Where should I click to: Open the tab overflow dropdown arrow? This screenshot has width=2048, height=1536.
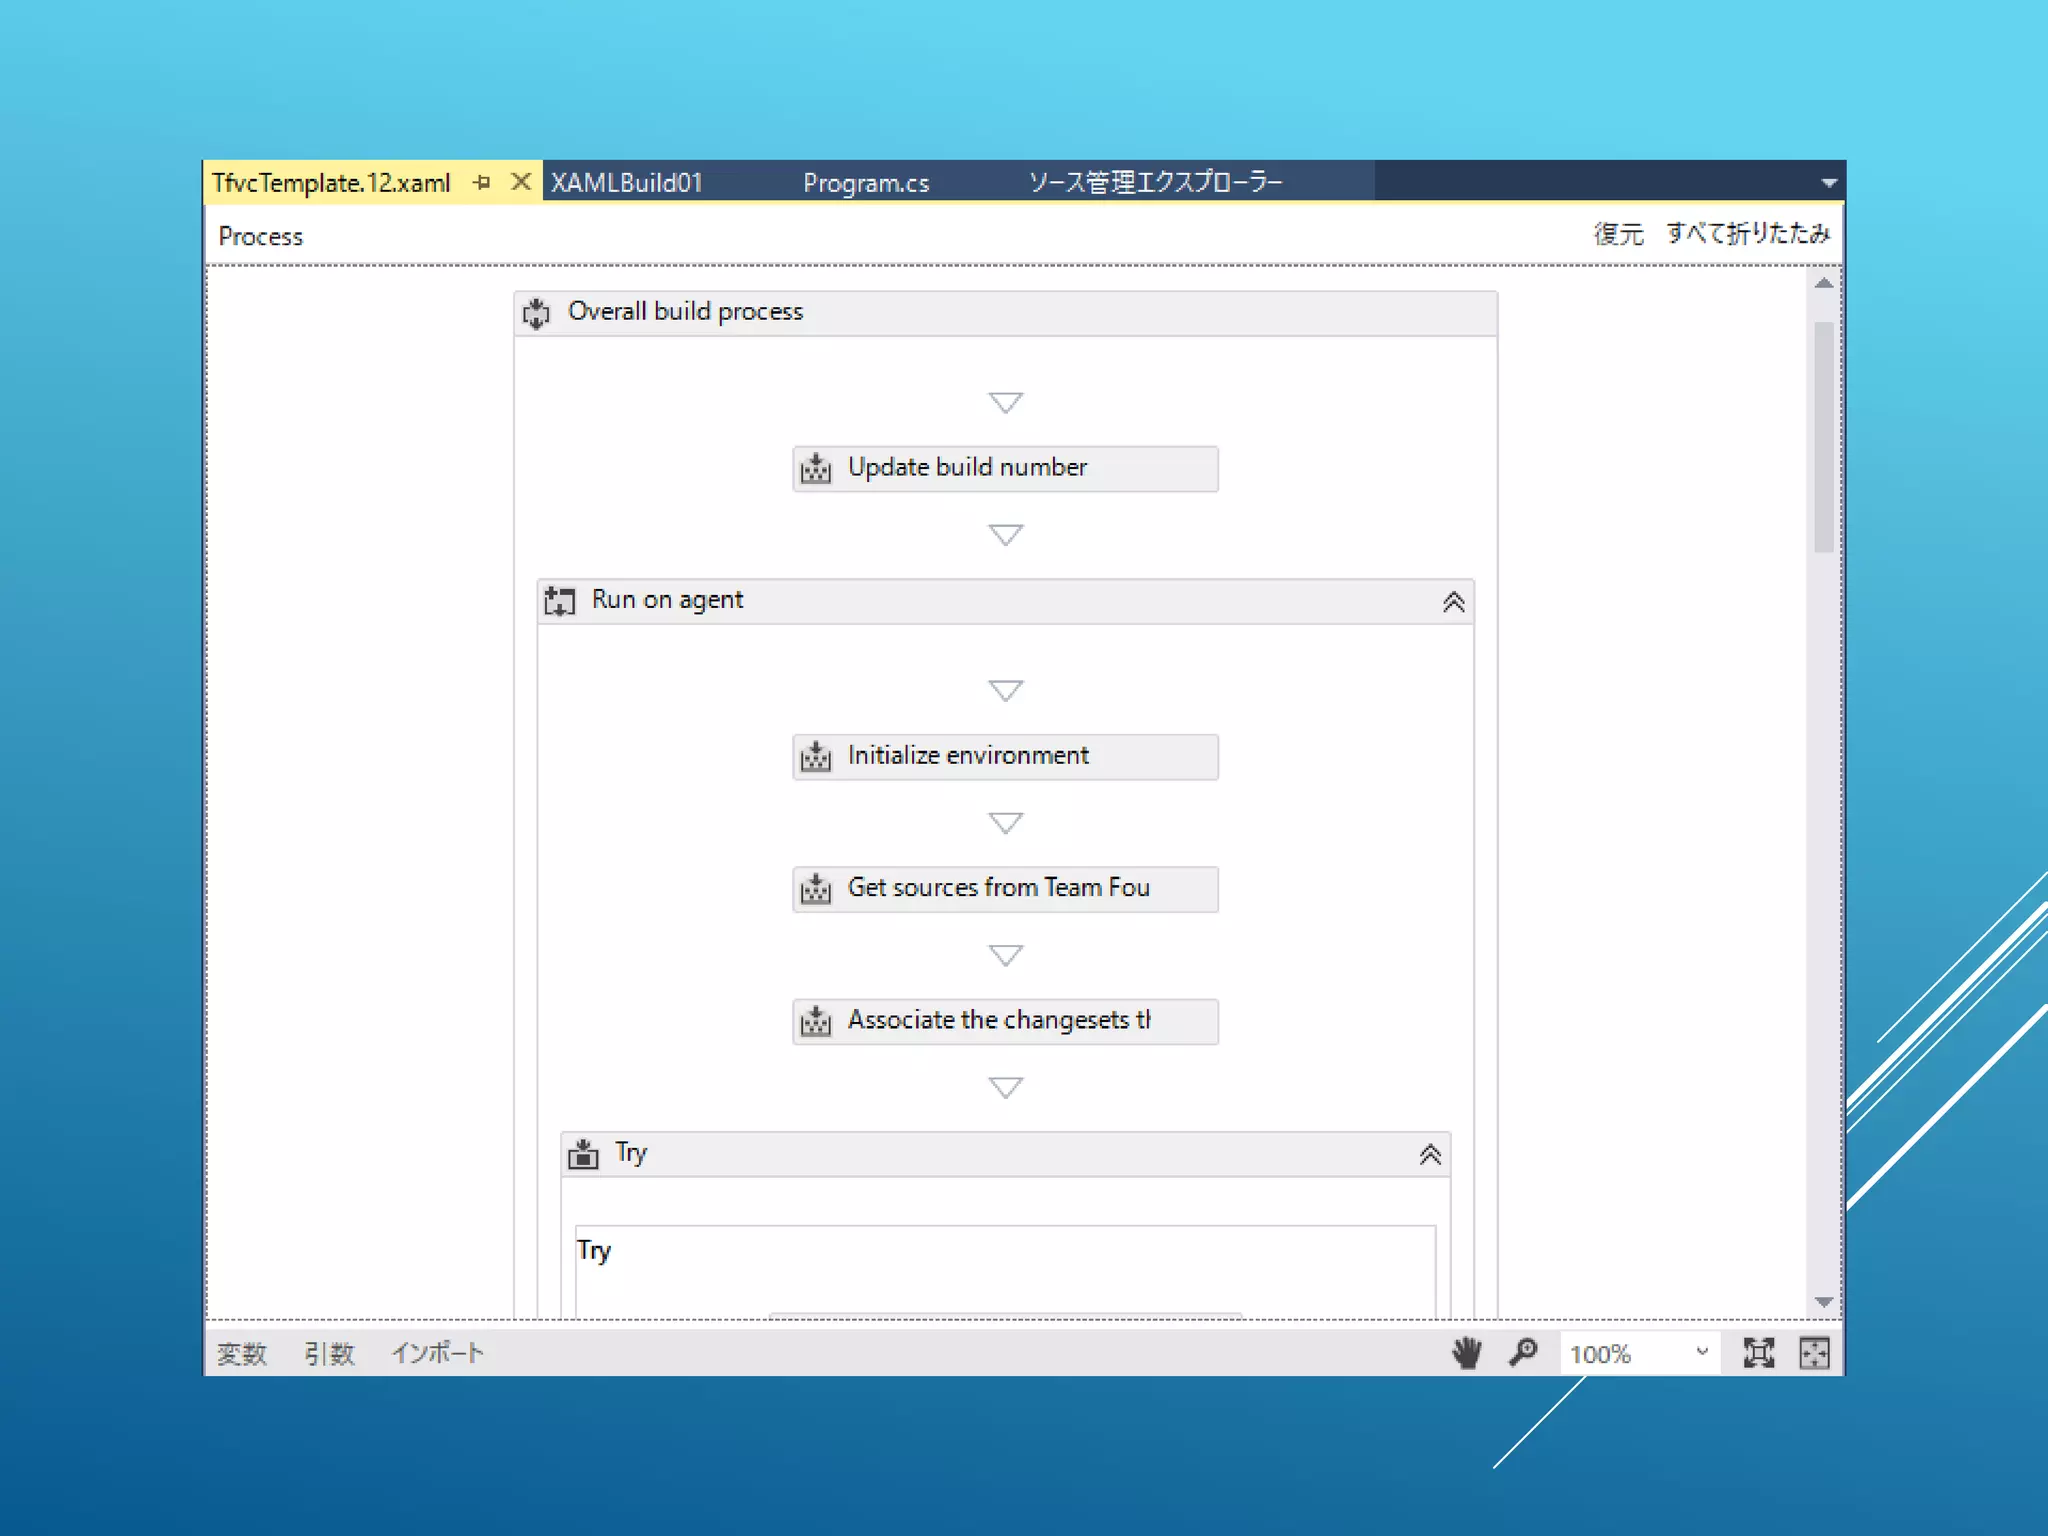coord(1828,183)
